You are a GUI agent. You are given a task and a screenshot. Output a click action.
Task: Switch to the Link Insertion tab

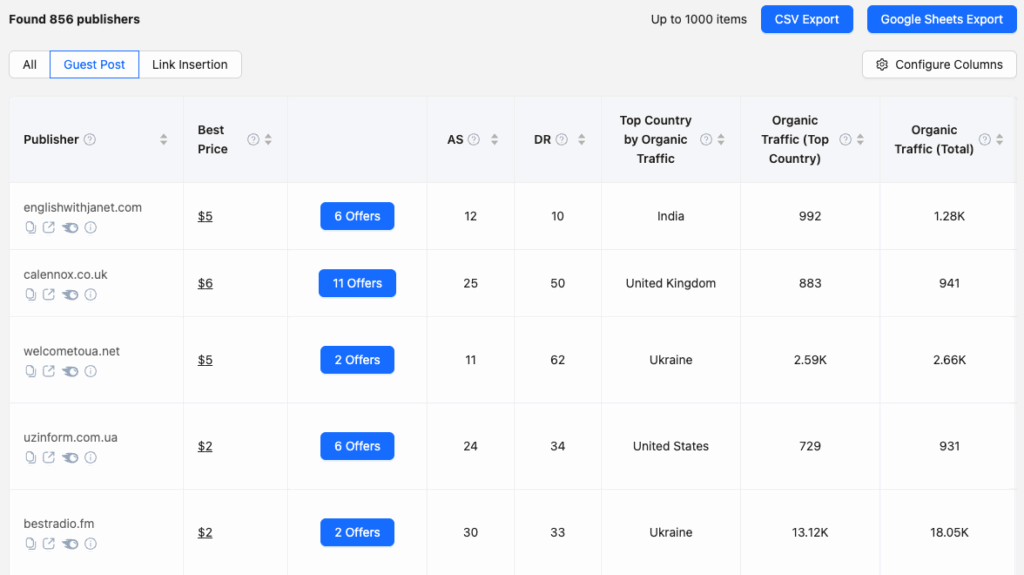tap(190, 65)
